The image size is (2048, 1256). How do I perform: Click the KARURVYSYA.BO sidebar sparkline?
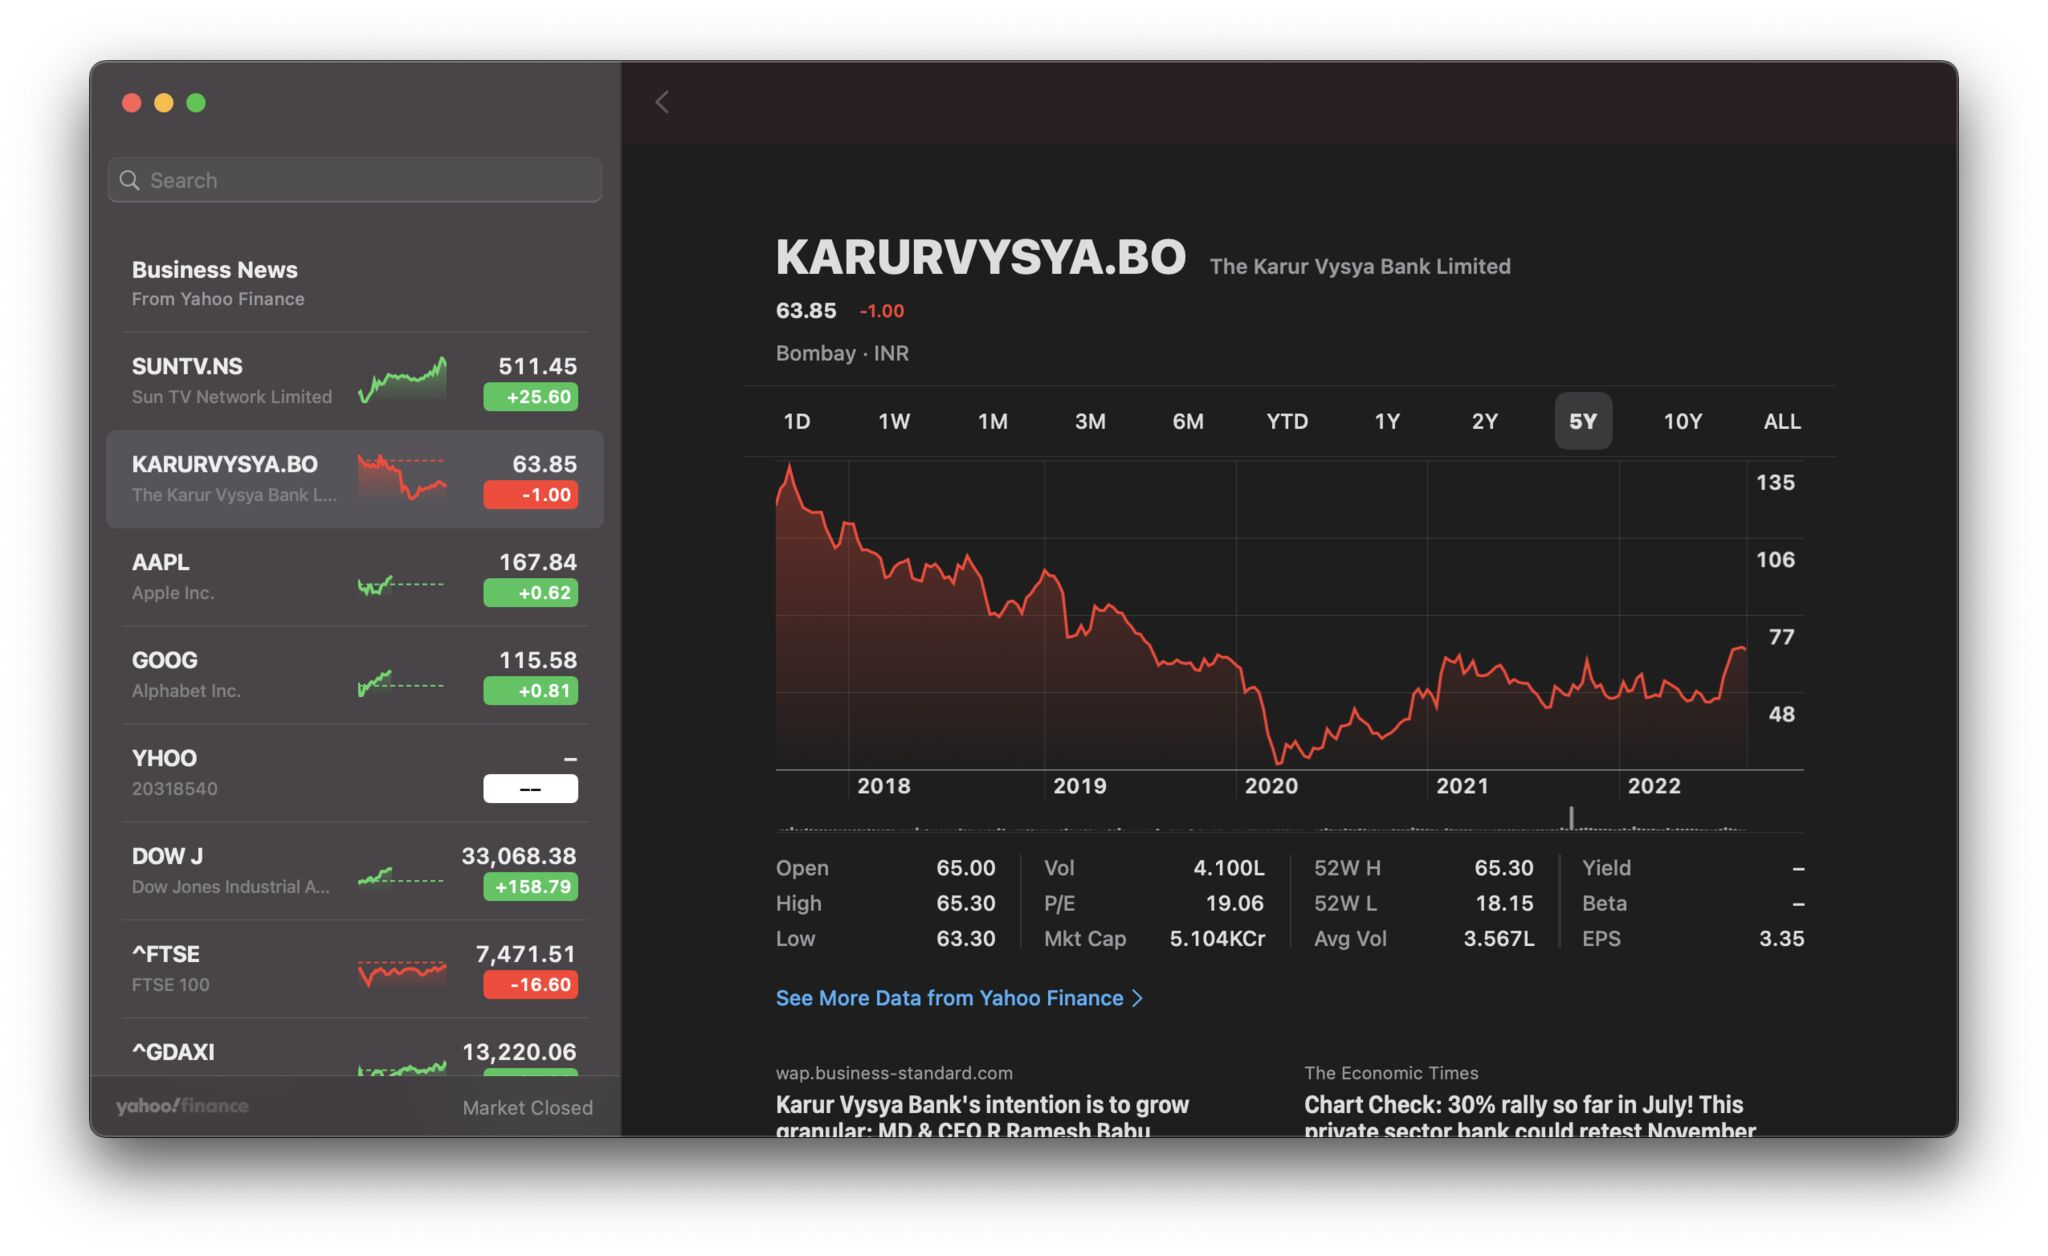tap(402, 480)
